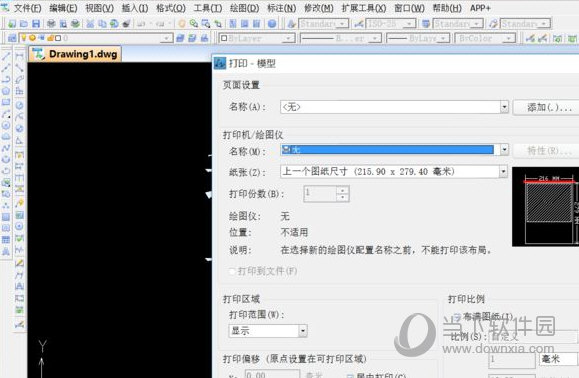Open the 文件(F) menu
Image resolution: width=579 pixels, height=378 pixels.
(27, 8)
